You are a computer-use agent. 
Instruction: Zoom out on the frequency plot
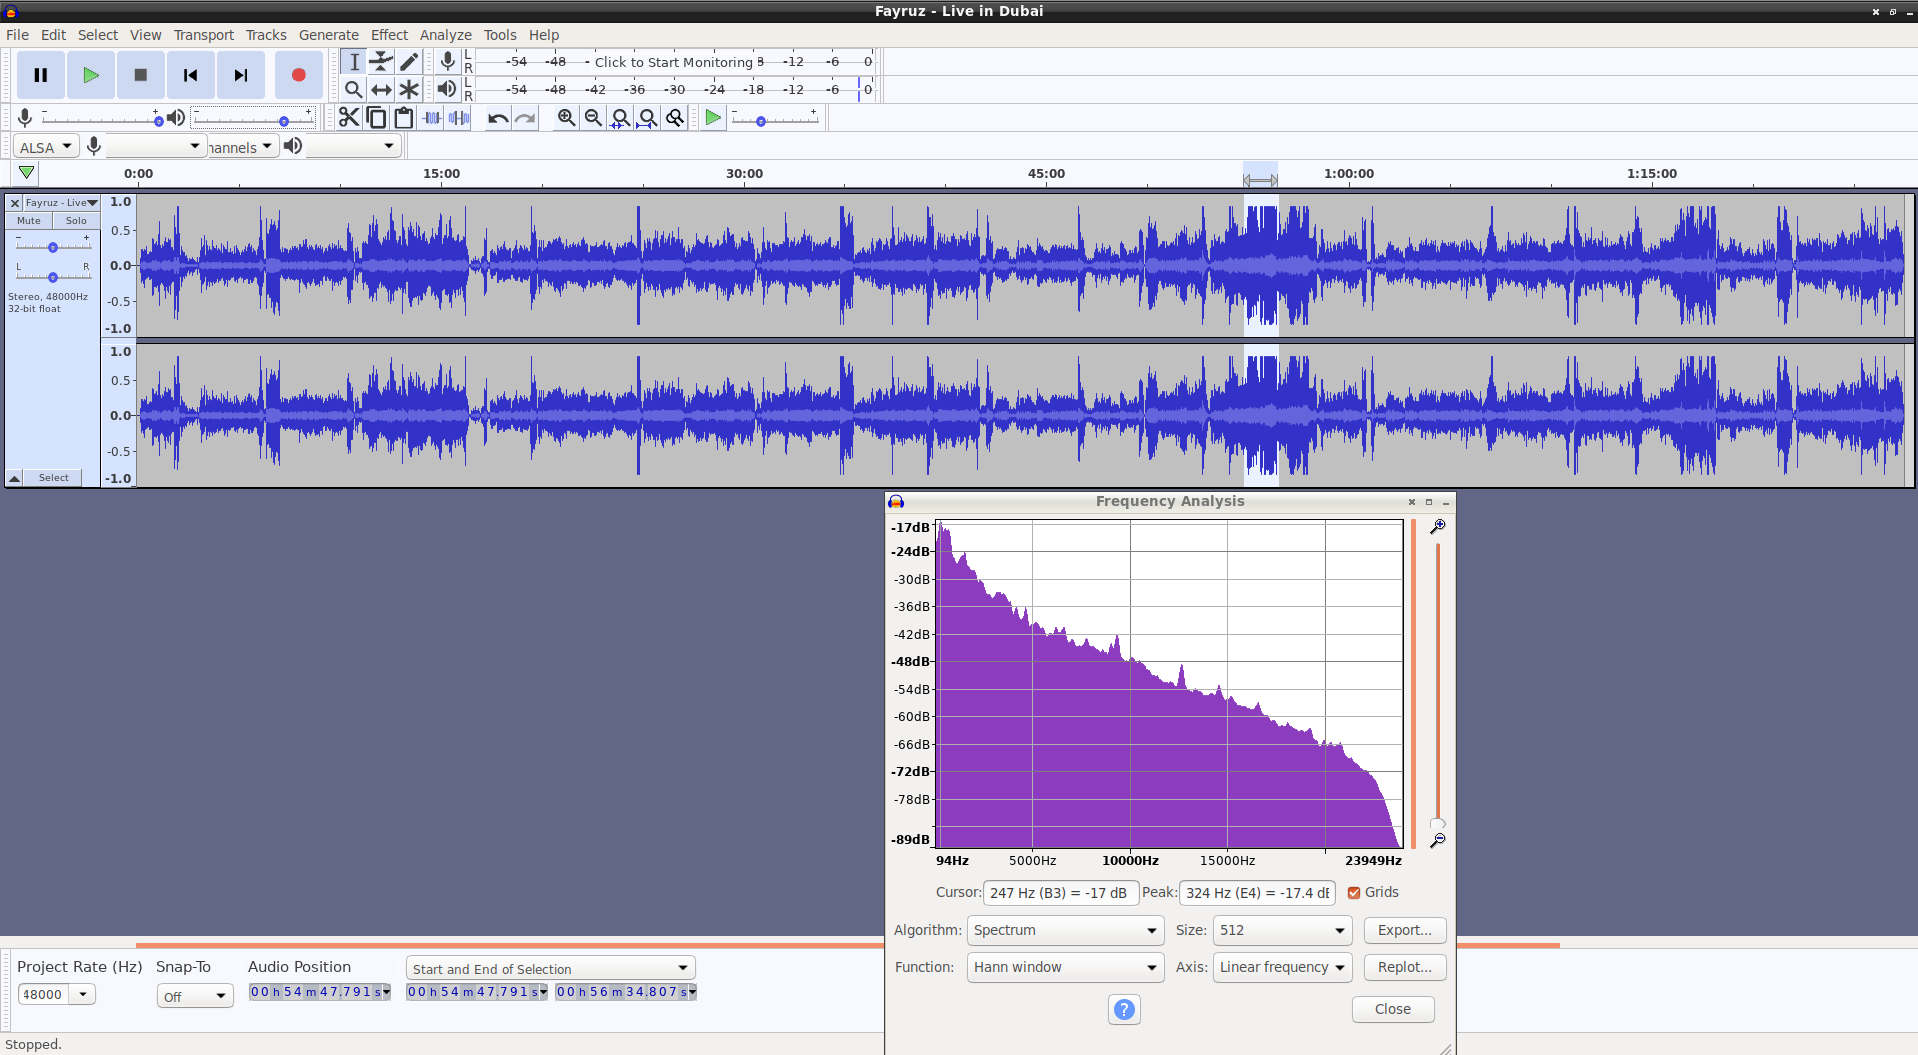pyautogui.click(x=1437, y=841)
